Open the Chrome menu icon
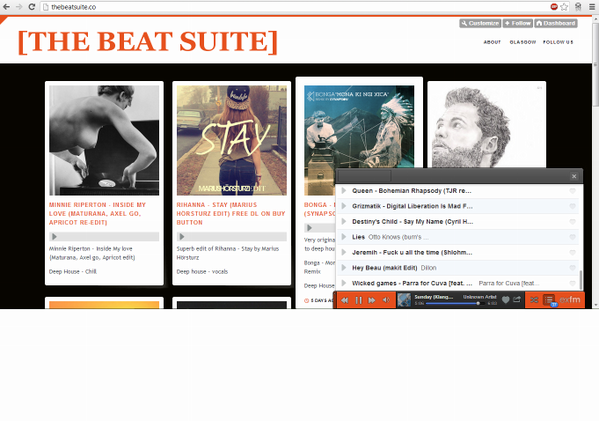The image size is (599, 421). pos(592,7)
